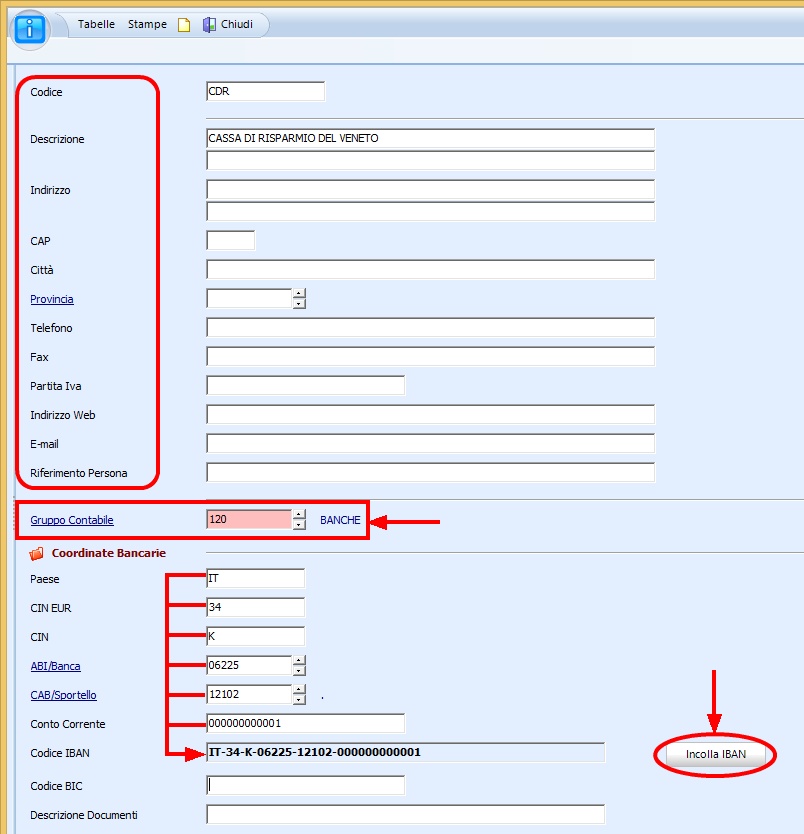Increase the Gruppo Contabile value with up arrow

pos(299,515)
